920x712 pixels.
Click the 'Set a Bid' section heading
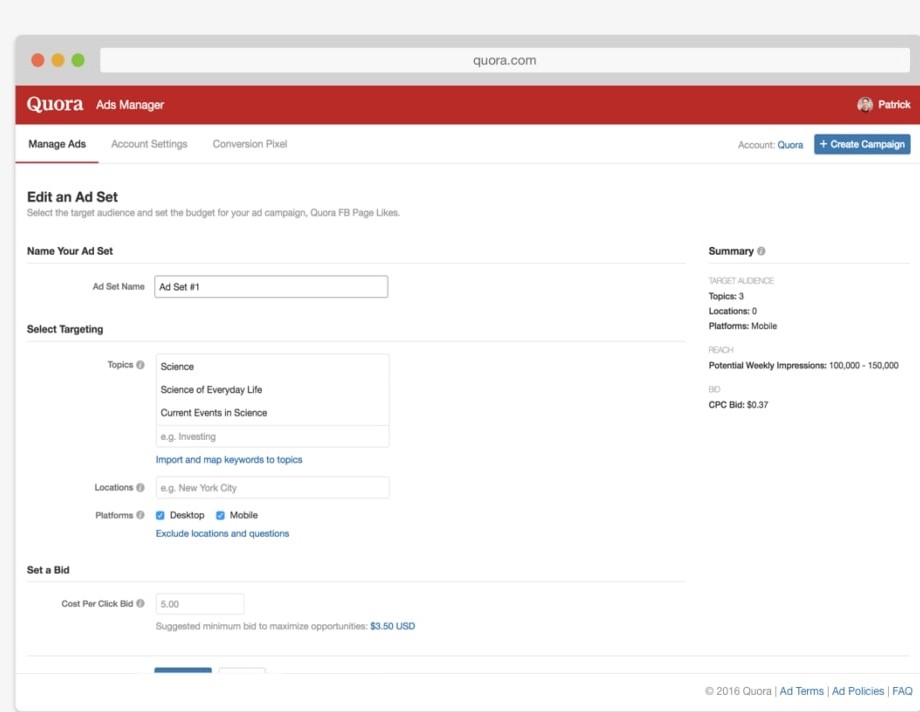(x=48, y=570)
